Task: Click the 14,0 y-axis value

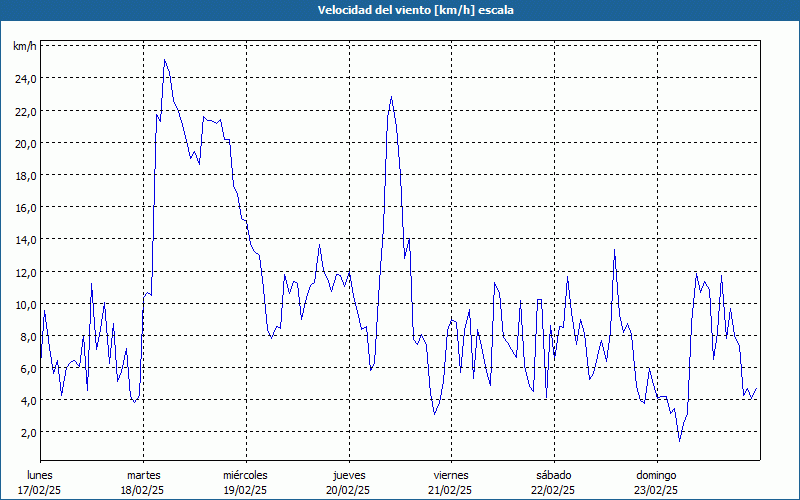Action: [26, 240]
